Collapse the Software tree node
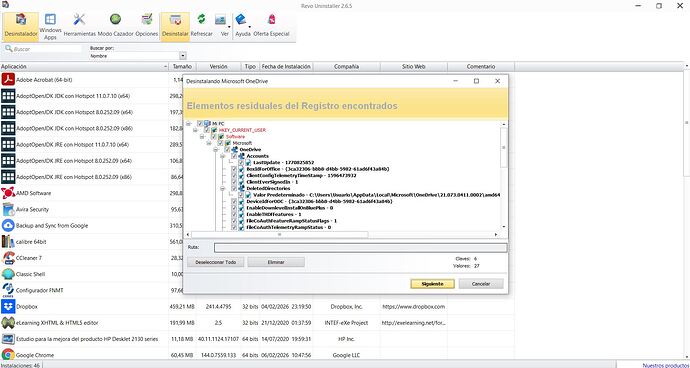 click(x=202, y=136)
